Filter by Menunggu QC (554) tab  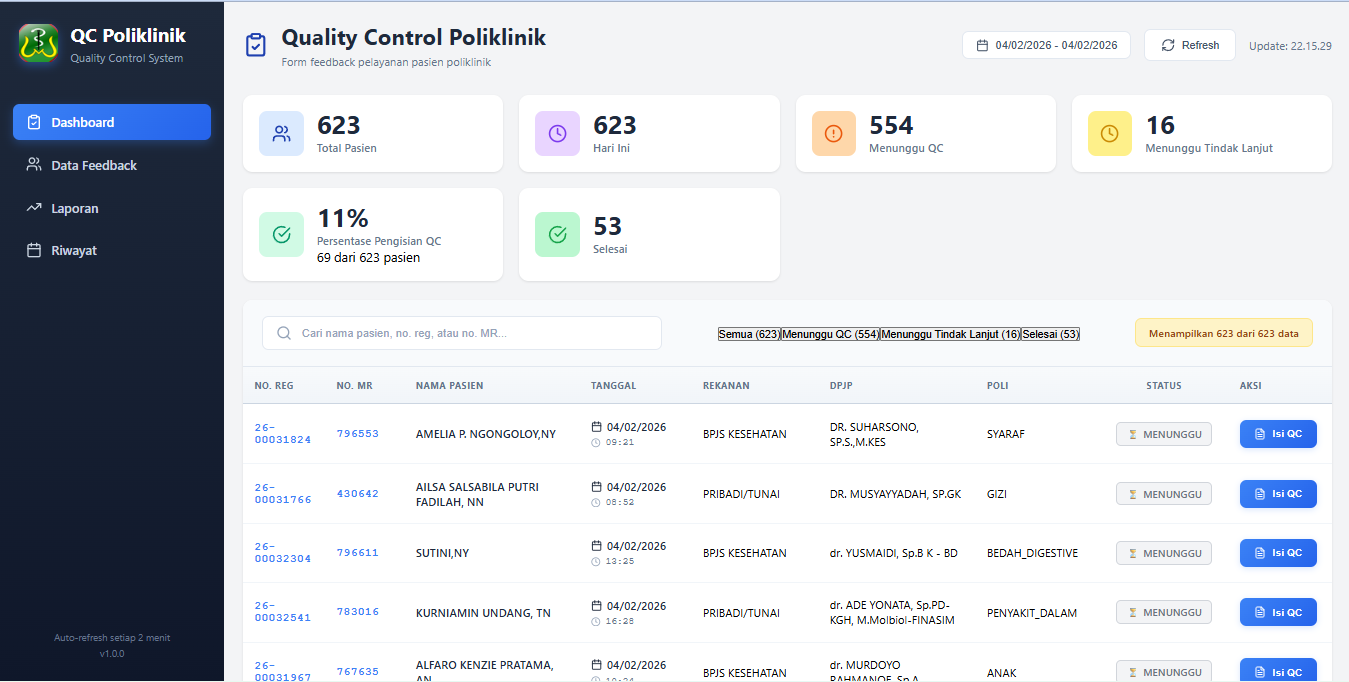tap(830, 334)
